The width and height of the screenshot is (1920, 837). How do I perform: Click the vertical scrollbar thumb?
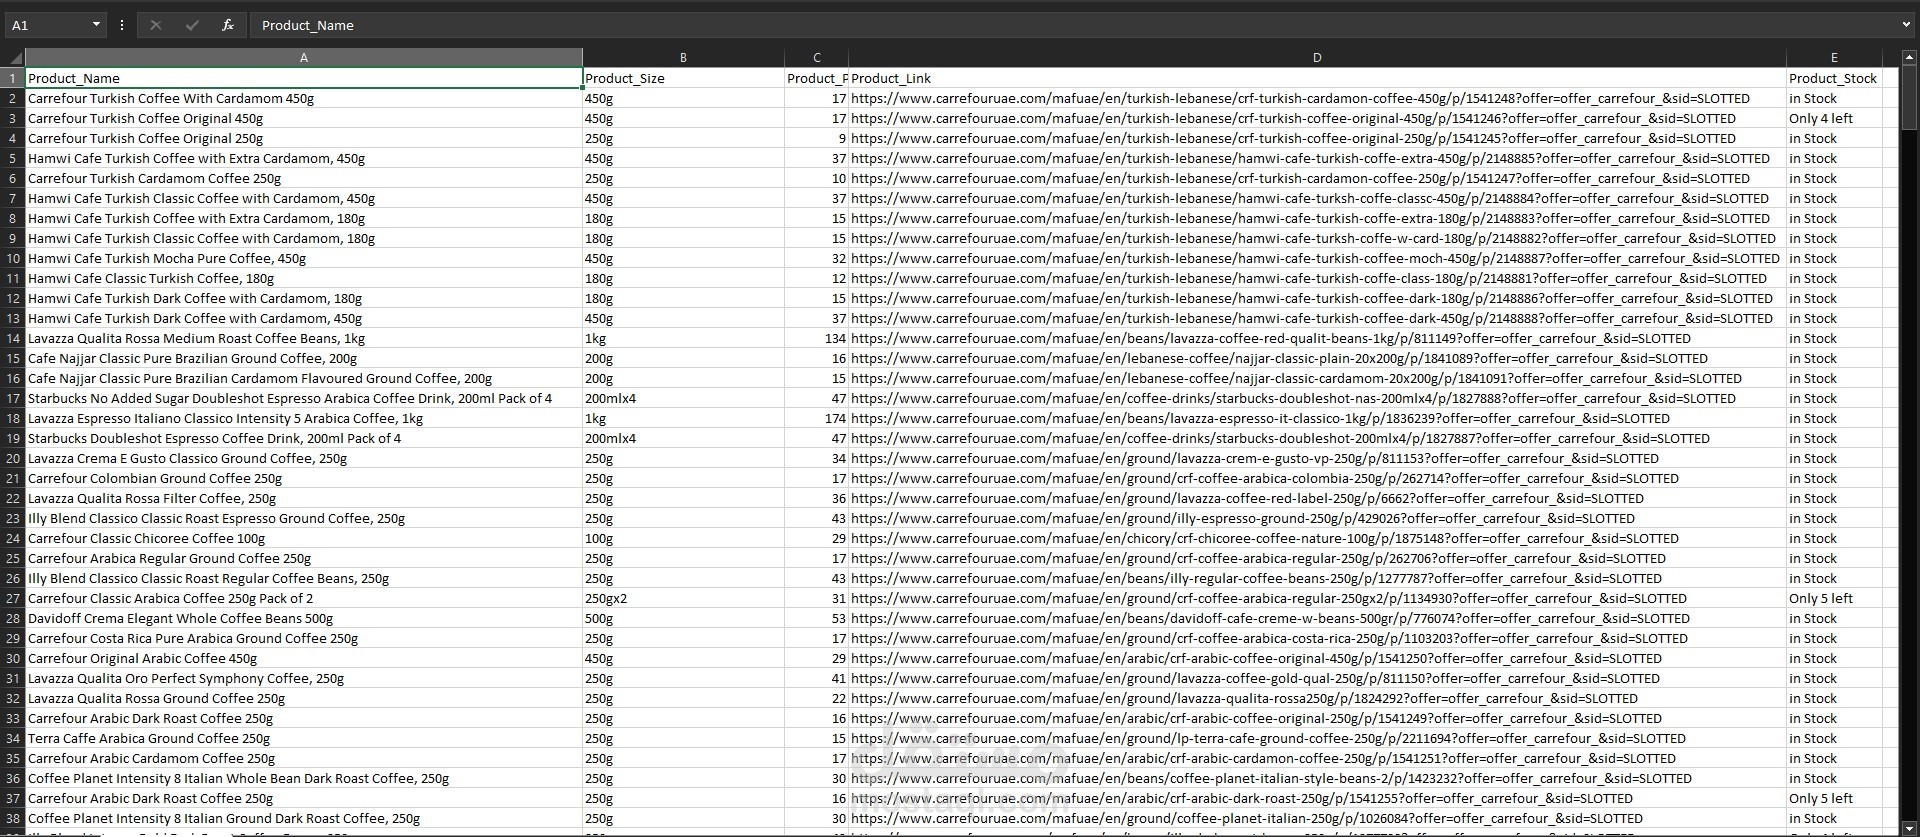(1909, 98)
